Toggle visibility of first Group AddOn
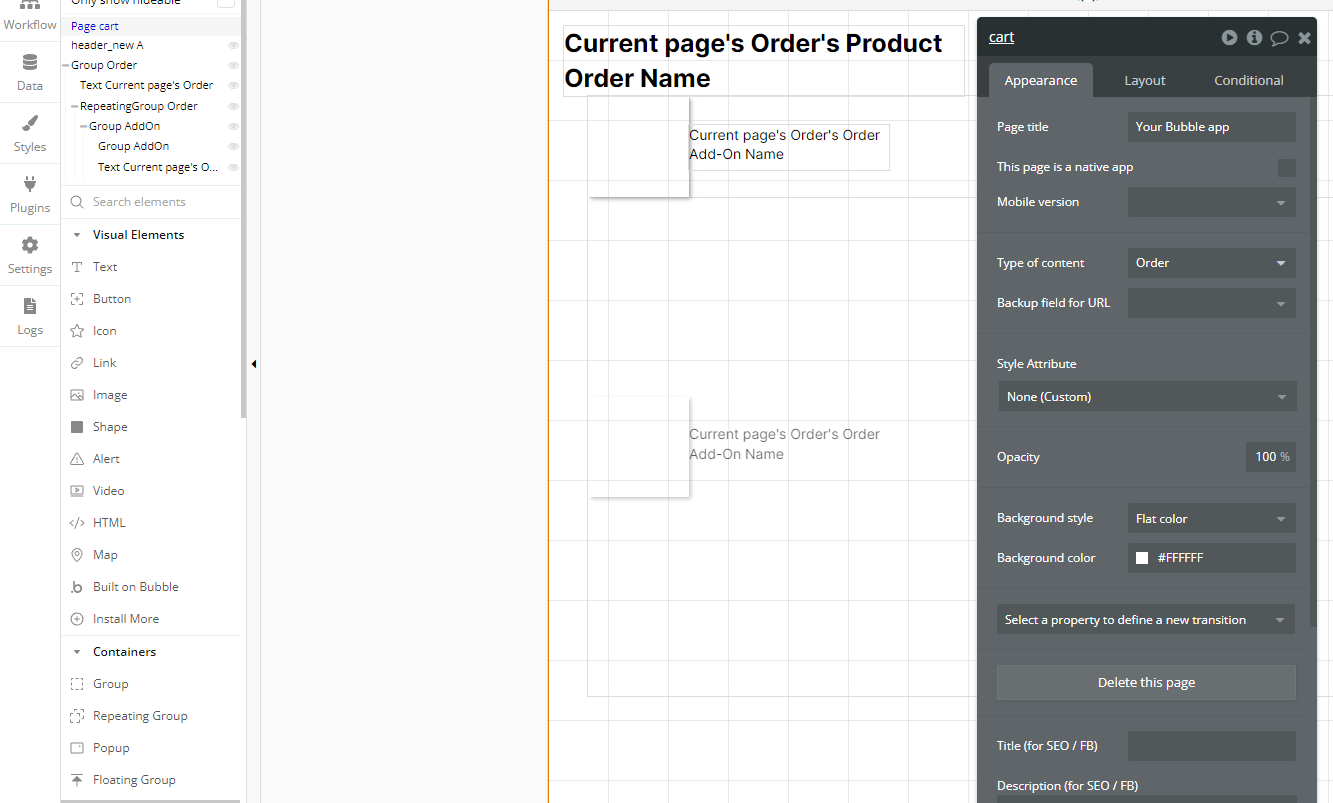The height and width of the screenshot is (803, 1333). coord(233,127)
